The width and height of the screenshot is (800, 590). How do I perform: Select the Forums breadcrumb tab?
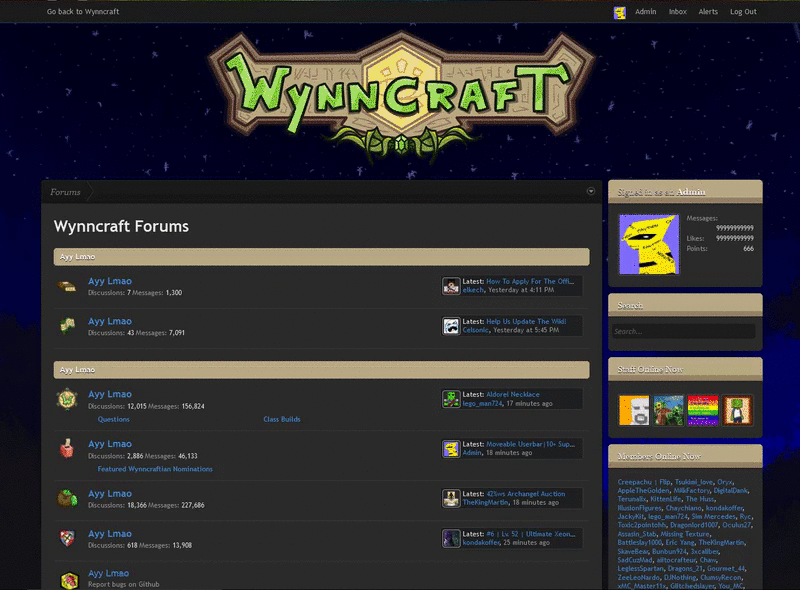point(65,192)
